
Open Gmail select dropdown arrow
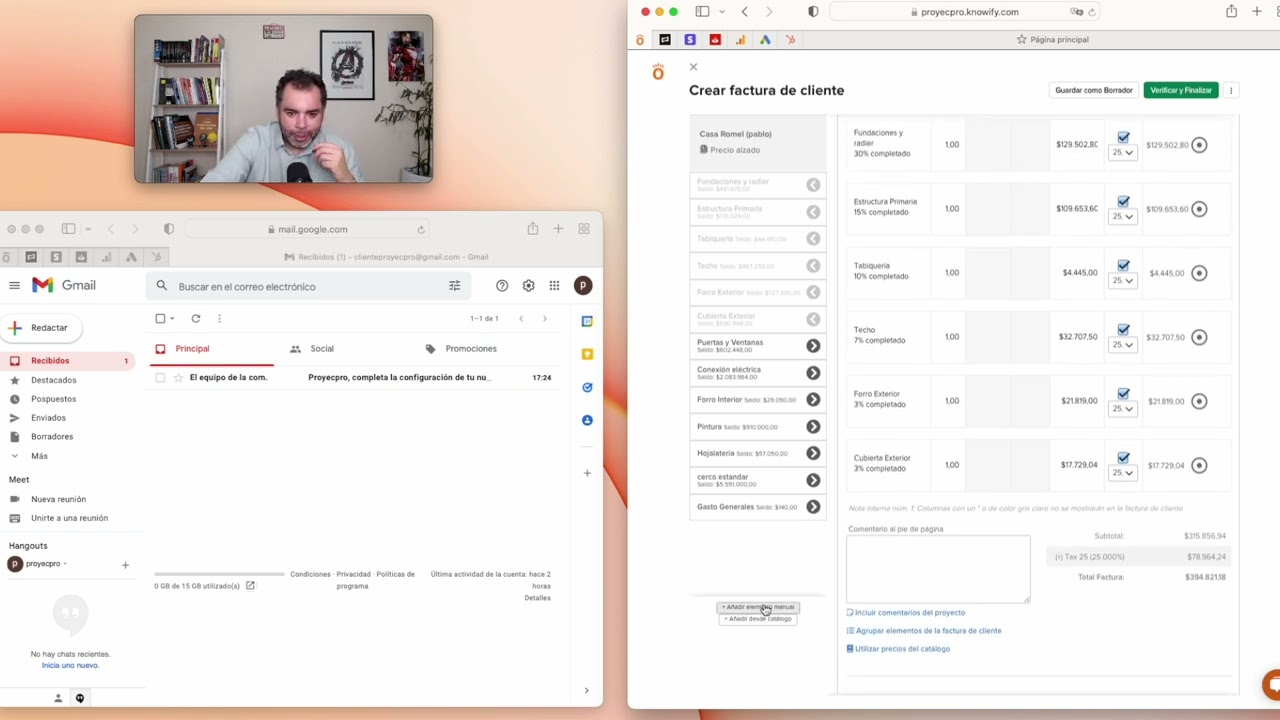coord(172,319)
